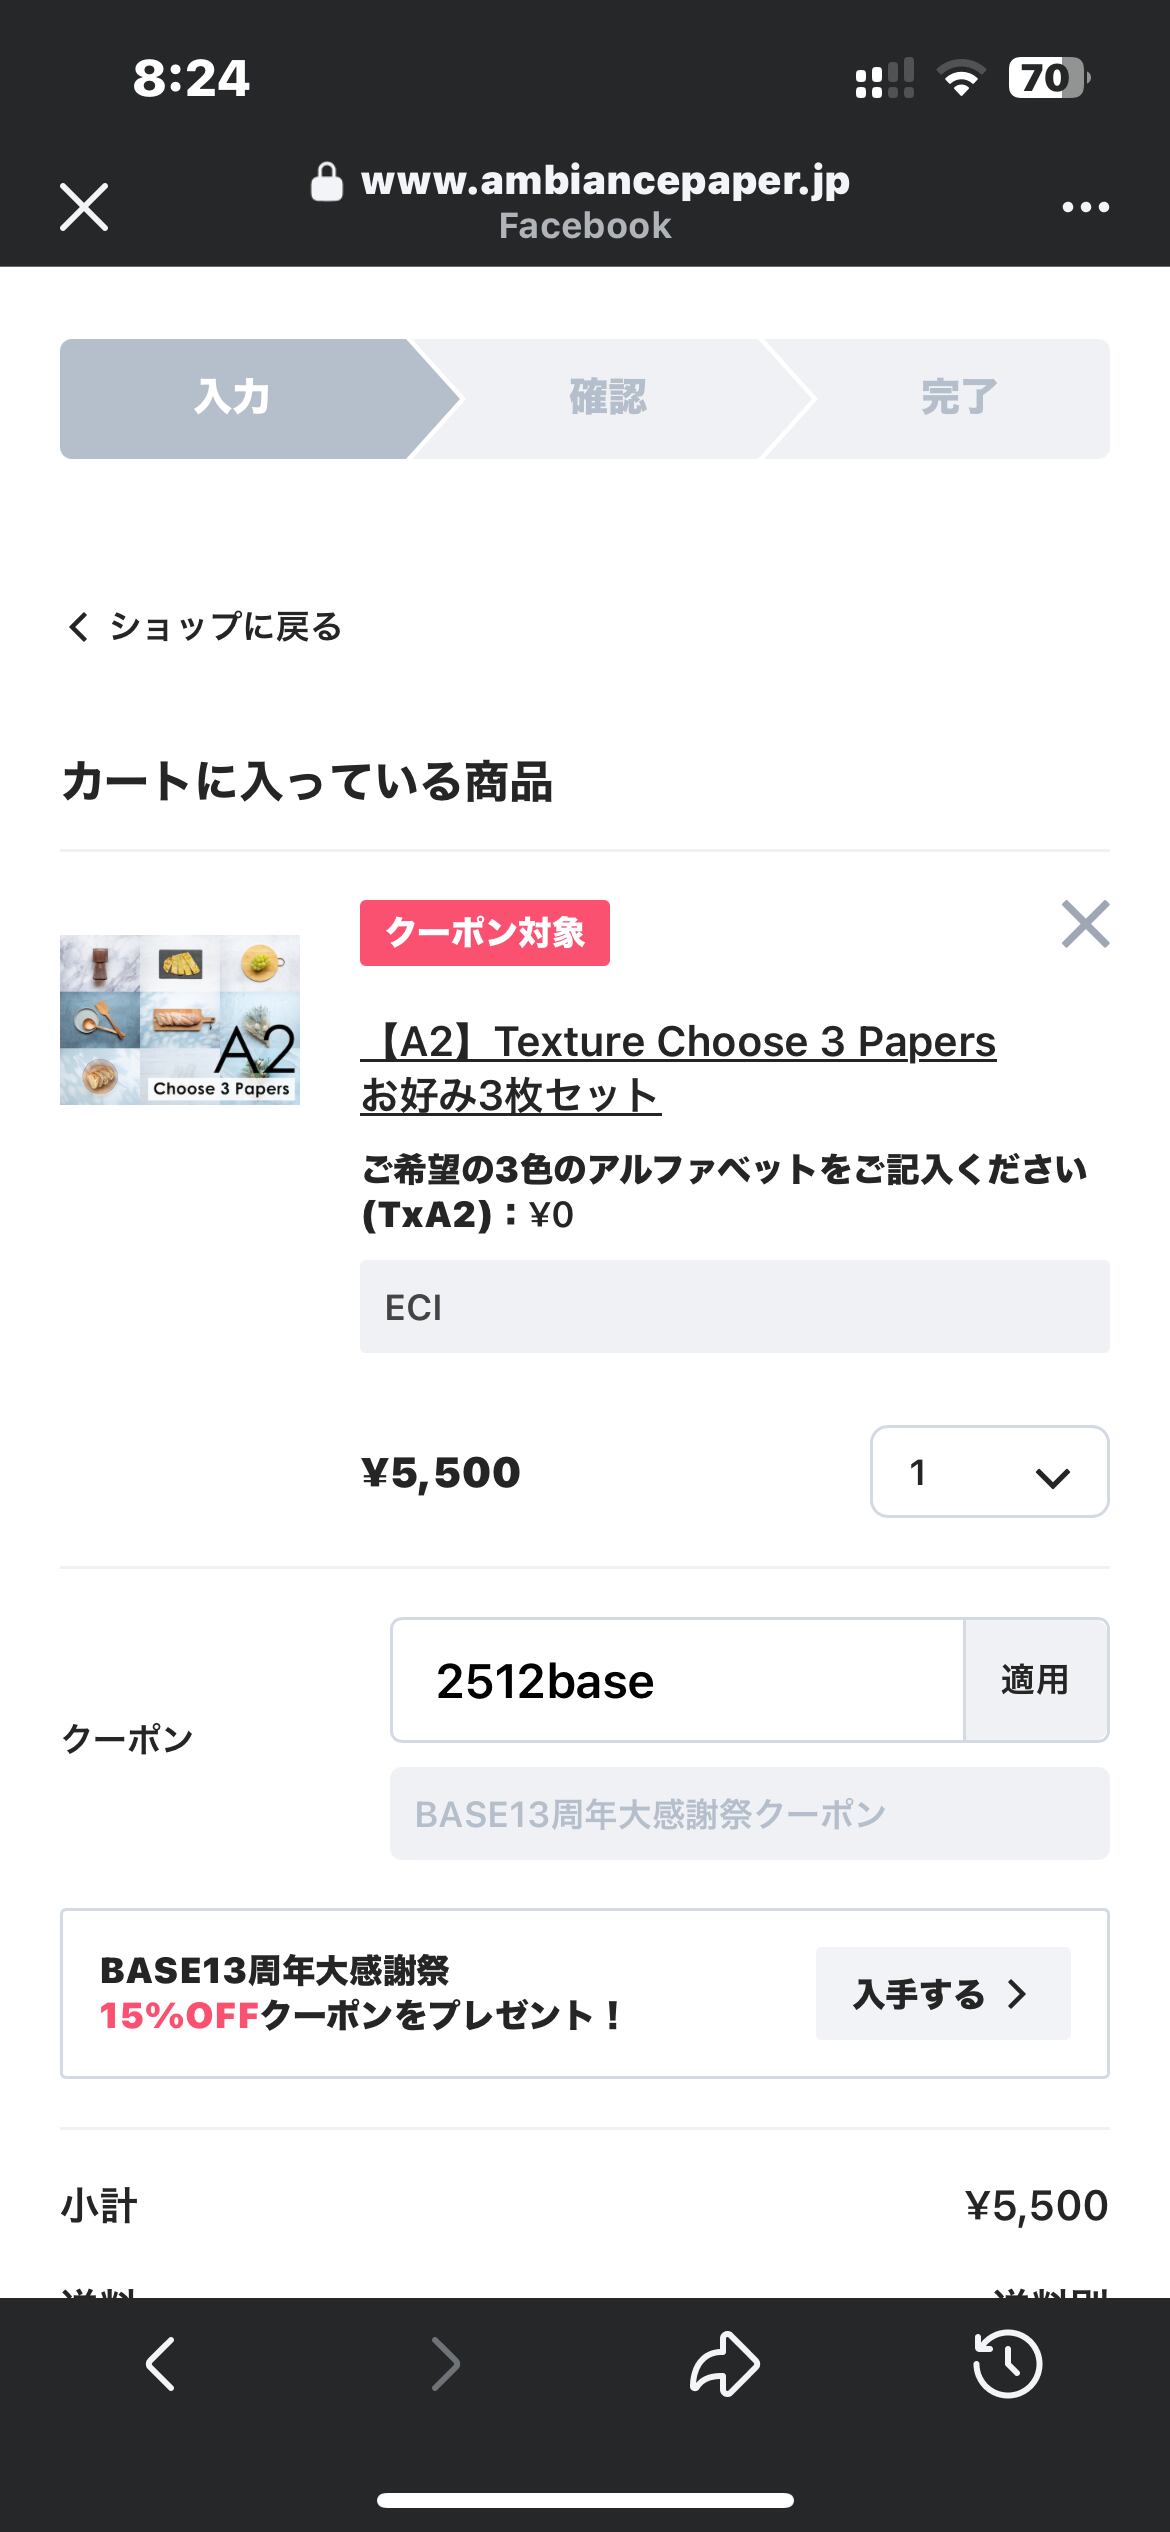Select the 完了 step tab
The height and width of the screenshot is (2532, 1170).
[958, 398]
